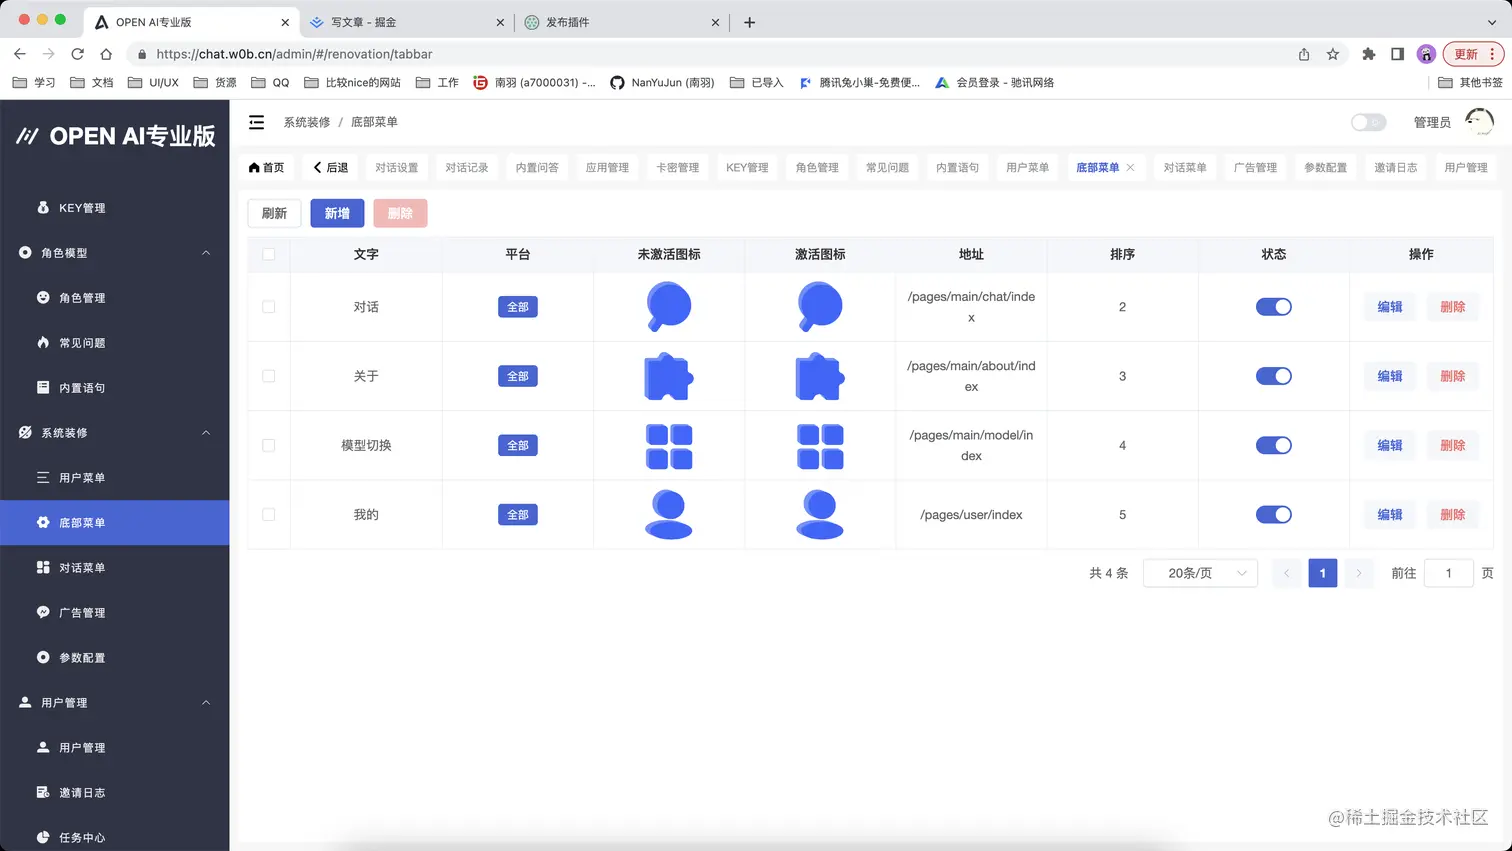Disable the status toggle for the 对话 row
1512x851 pixels.
coord(1273,307)
